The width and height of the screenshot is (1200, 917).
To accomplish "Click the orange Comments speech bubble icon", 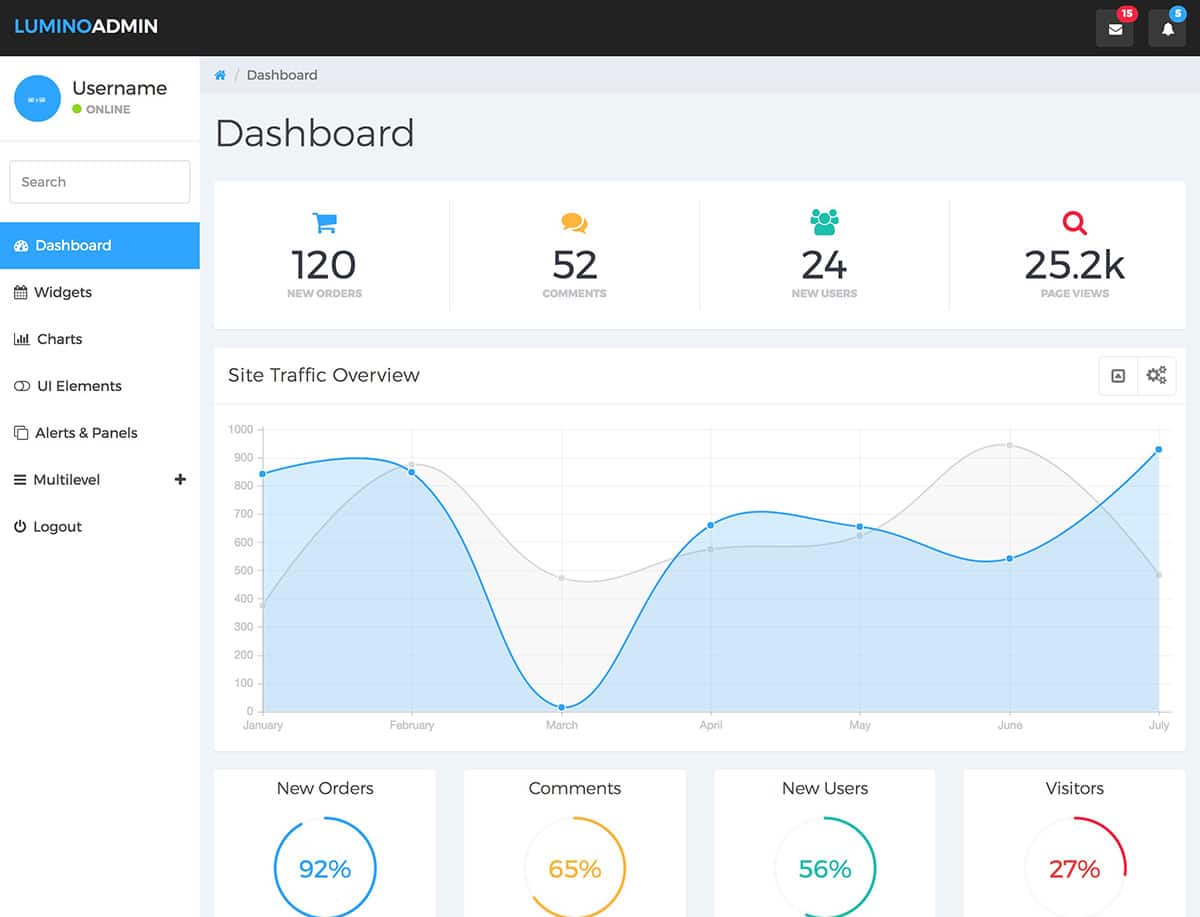I will click(x=574, y=222).
